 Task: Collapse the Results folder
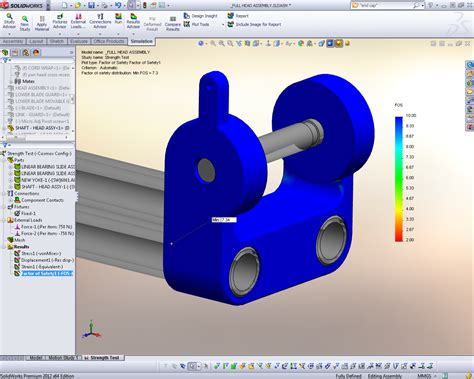point(5,247)
